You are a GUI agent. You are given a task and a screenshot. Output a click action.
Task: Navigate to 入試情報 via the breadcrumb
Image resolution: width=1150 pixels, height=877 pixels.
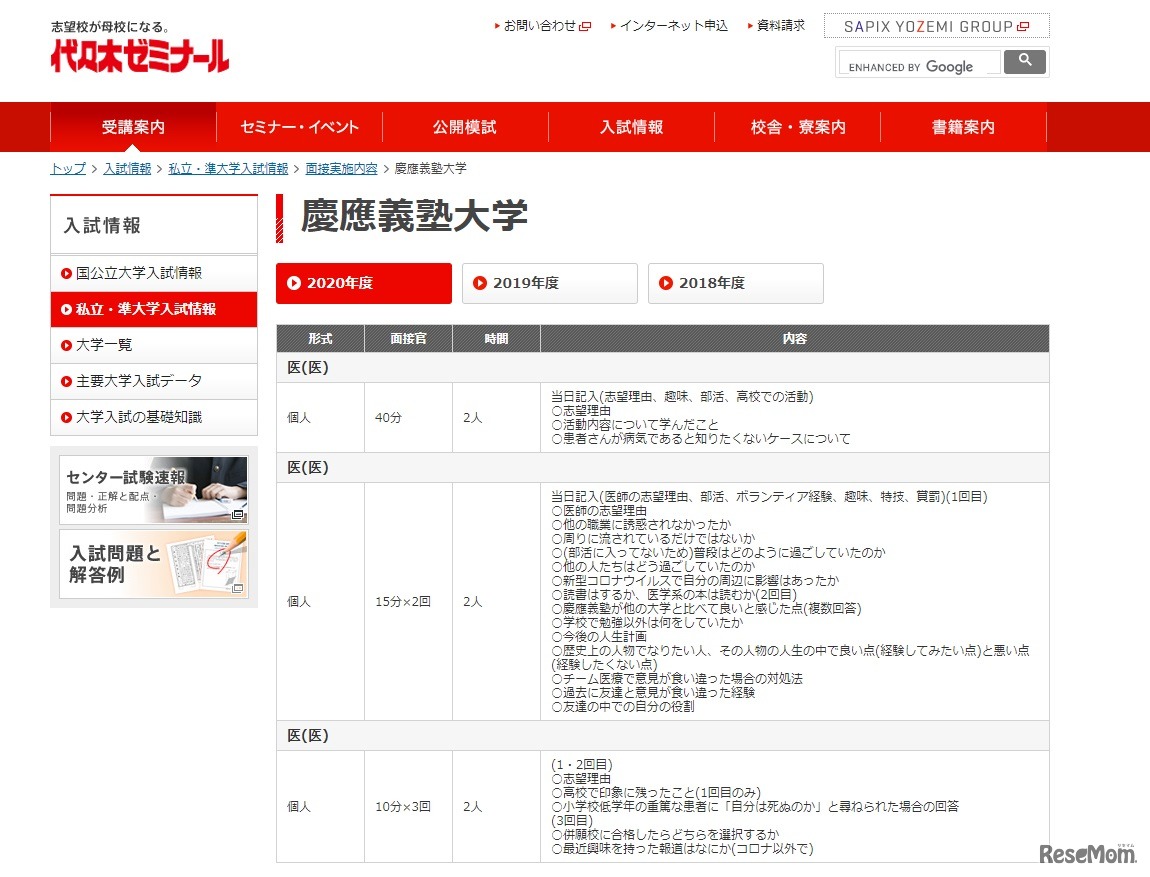pyautogui.click(x=127, y=169)
